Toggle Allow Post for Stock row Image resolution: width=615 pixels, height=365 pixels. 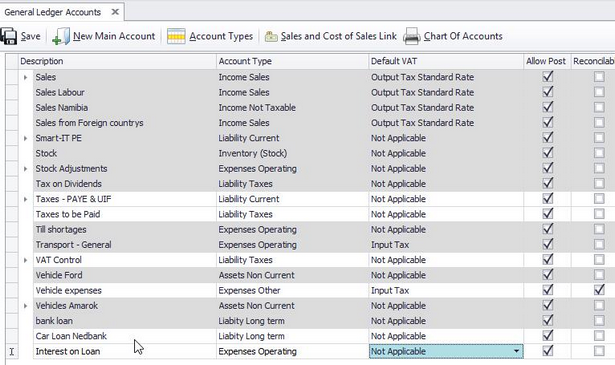548,153
